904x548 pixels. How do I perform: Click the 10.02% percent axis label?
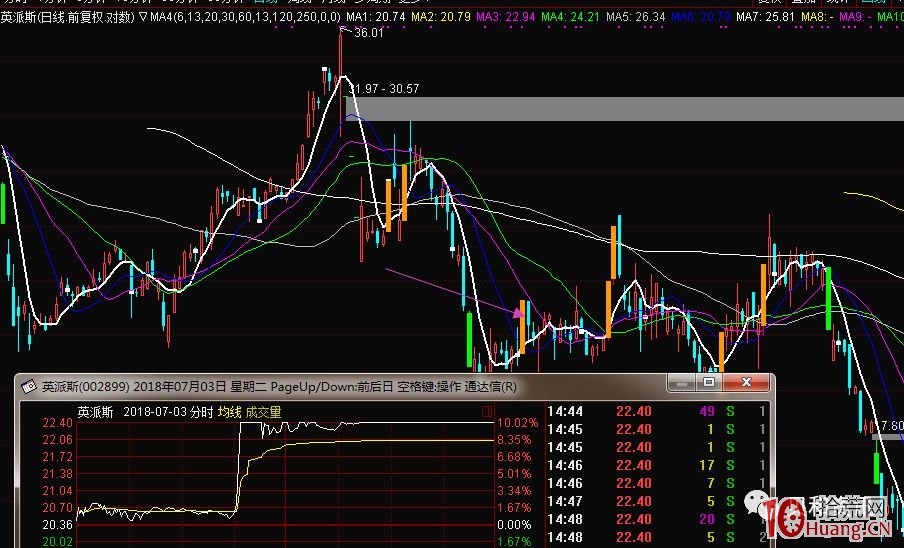point(517,423)
